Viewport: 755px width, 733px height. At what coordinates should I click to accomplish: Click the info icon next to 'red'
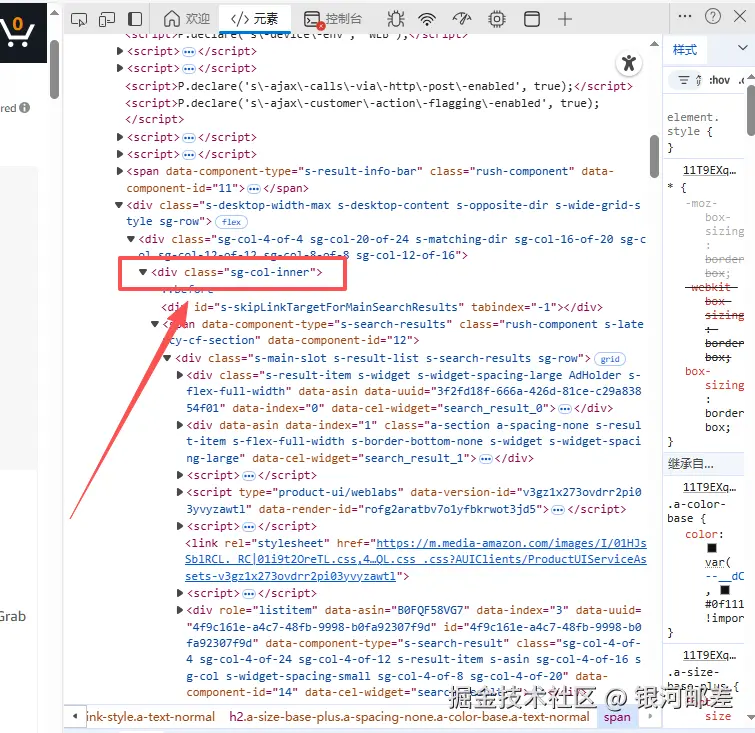coord(25,108)
